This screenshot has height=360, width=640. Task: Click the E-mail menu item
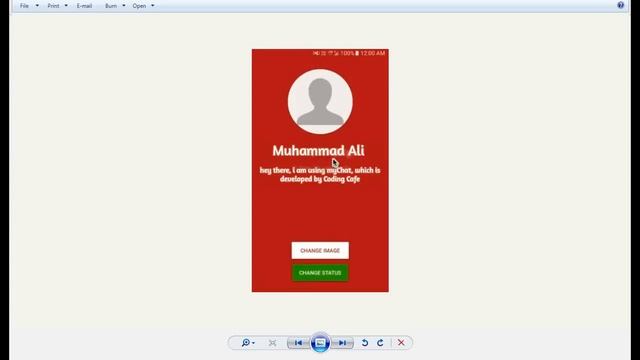[84, 6]
